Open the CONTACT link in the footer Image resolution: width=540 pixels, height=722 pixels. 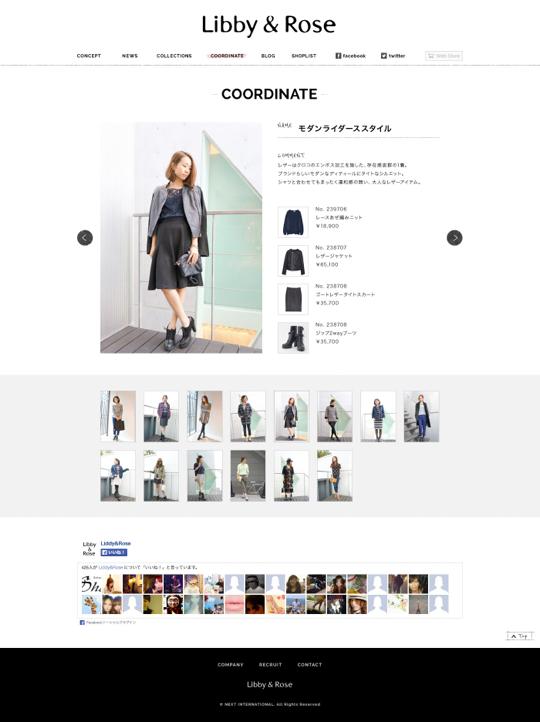tap(310, 664)
